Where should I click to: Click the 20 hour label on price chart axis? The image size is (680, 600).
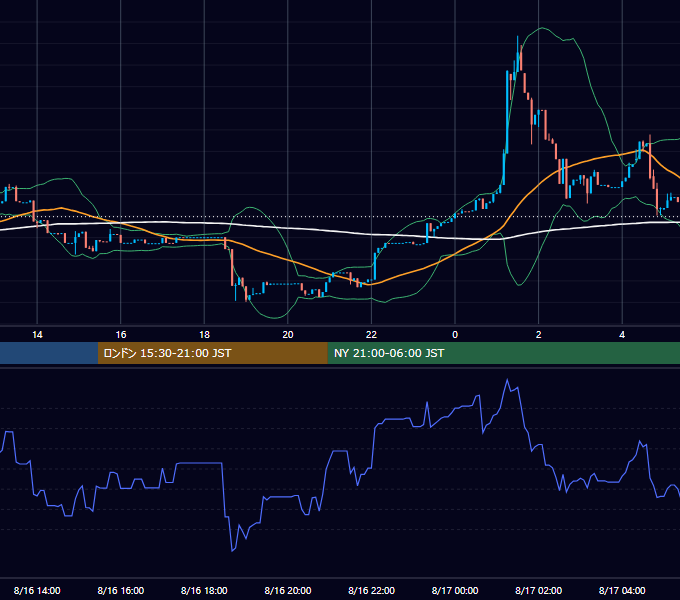[288, 335]
